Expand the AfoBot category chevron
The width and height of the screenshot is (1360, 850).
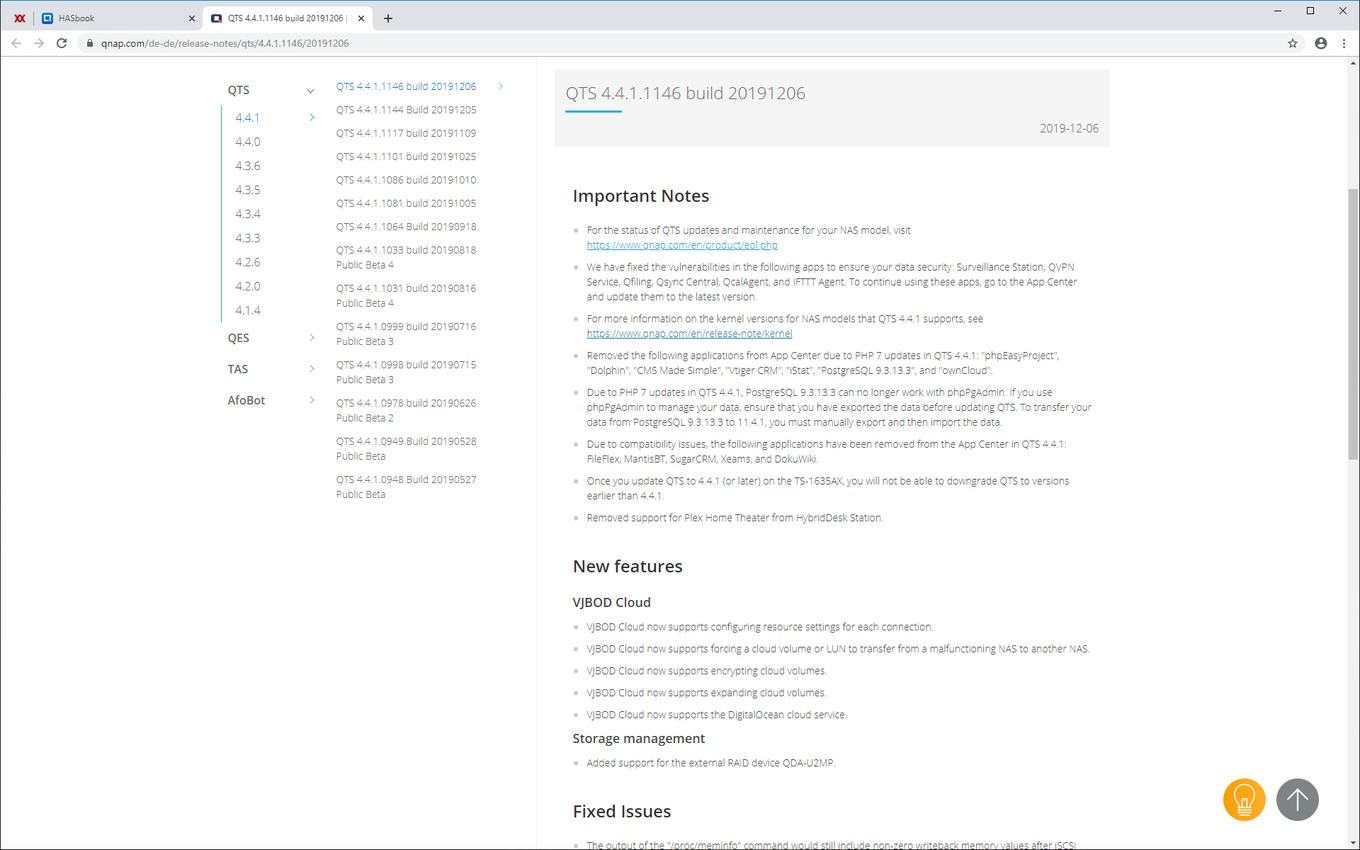tap(312, 400)
